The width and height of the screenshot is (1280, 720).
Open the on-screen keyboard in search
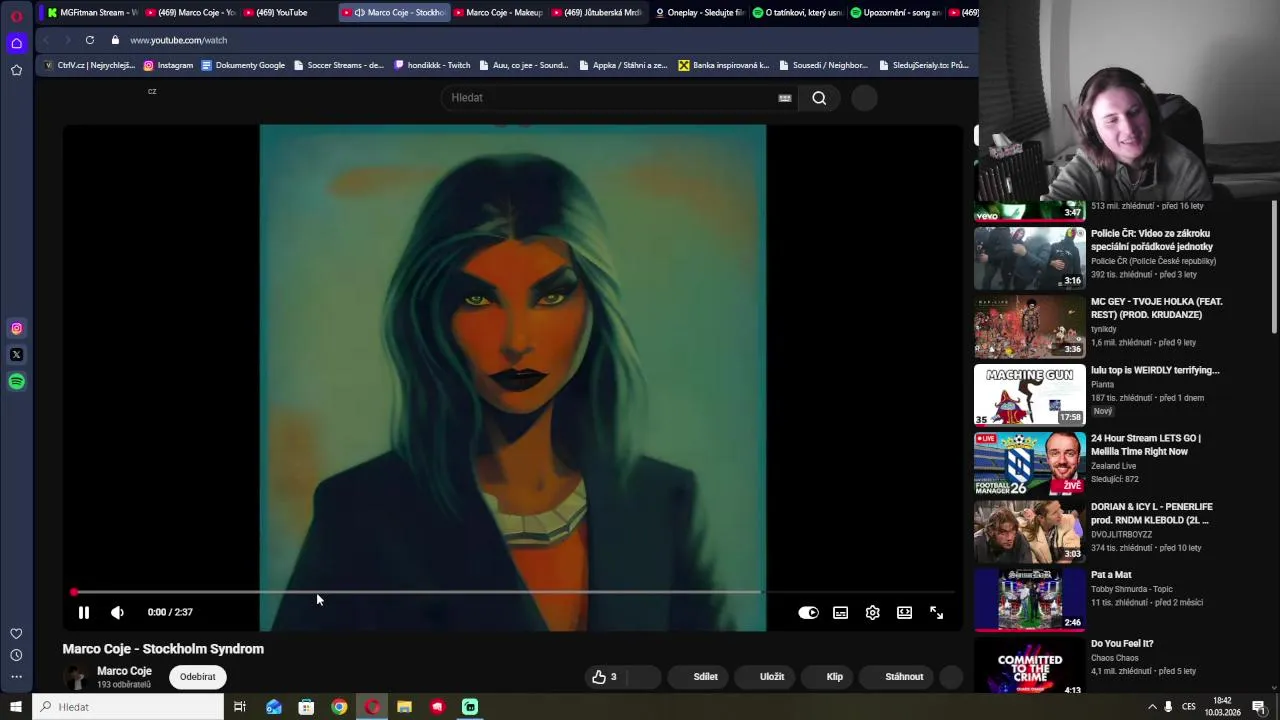click(x=785, y=98)
